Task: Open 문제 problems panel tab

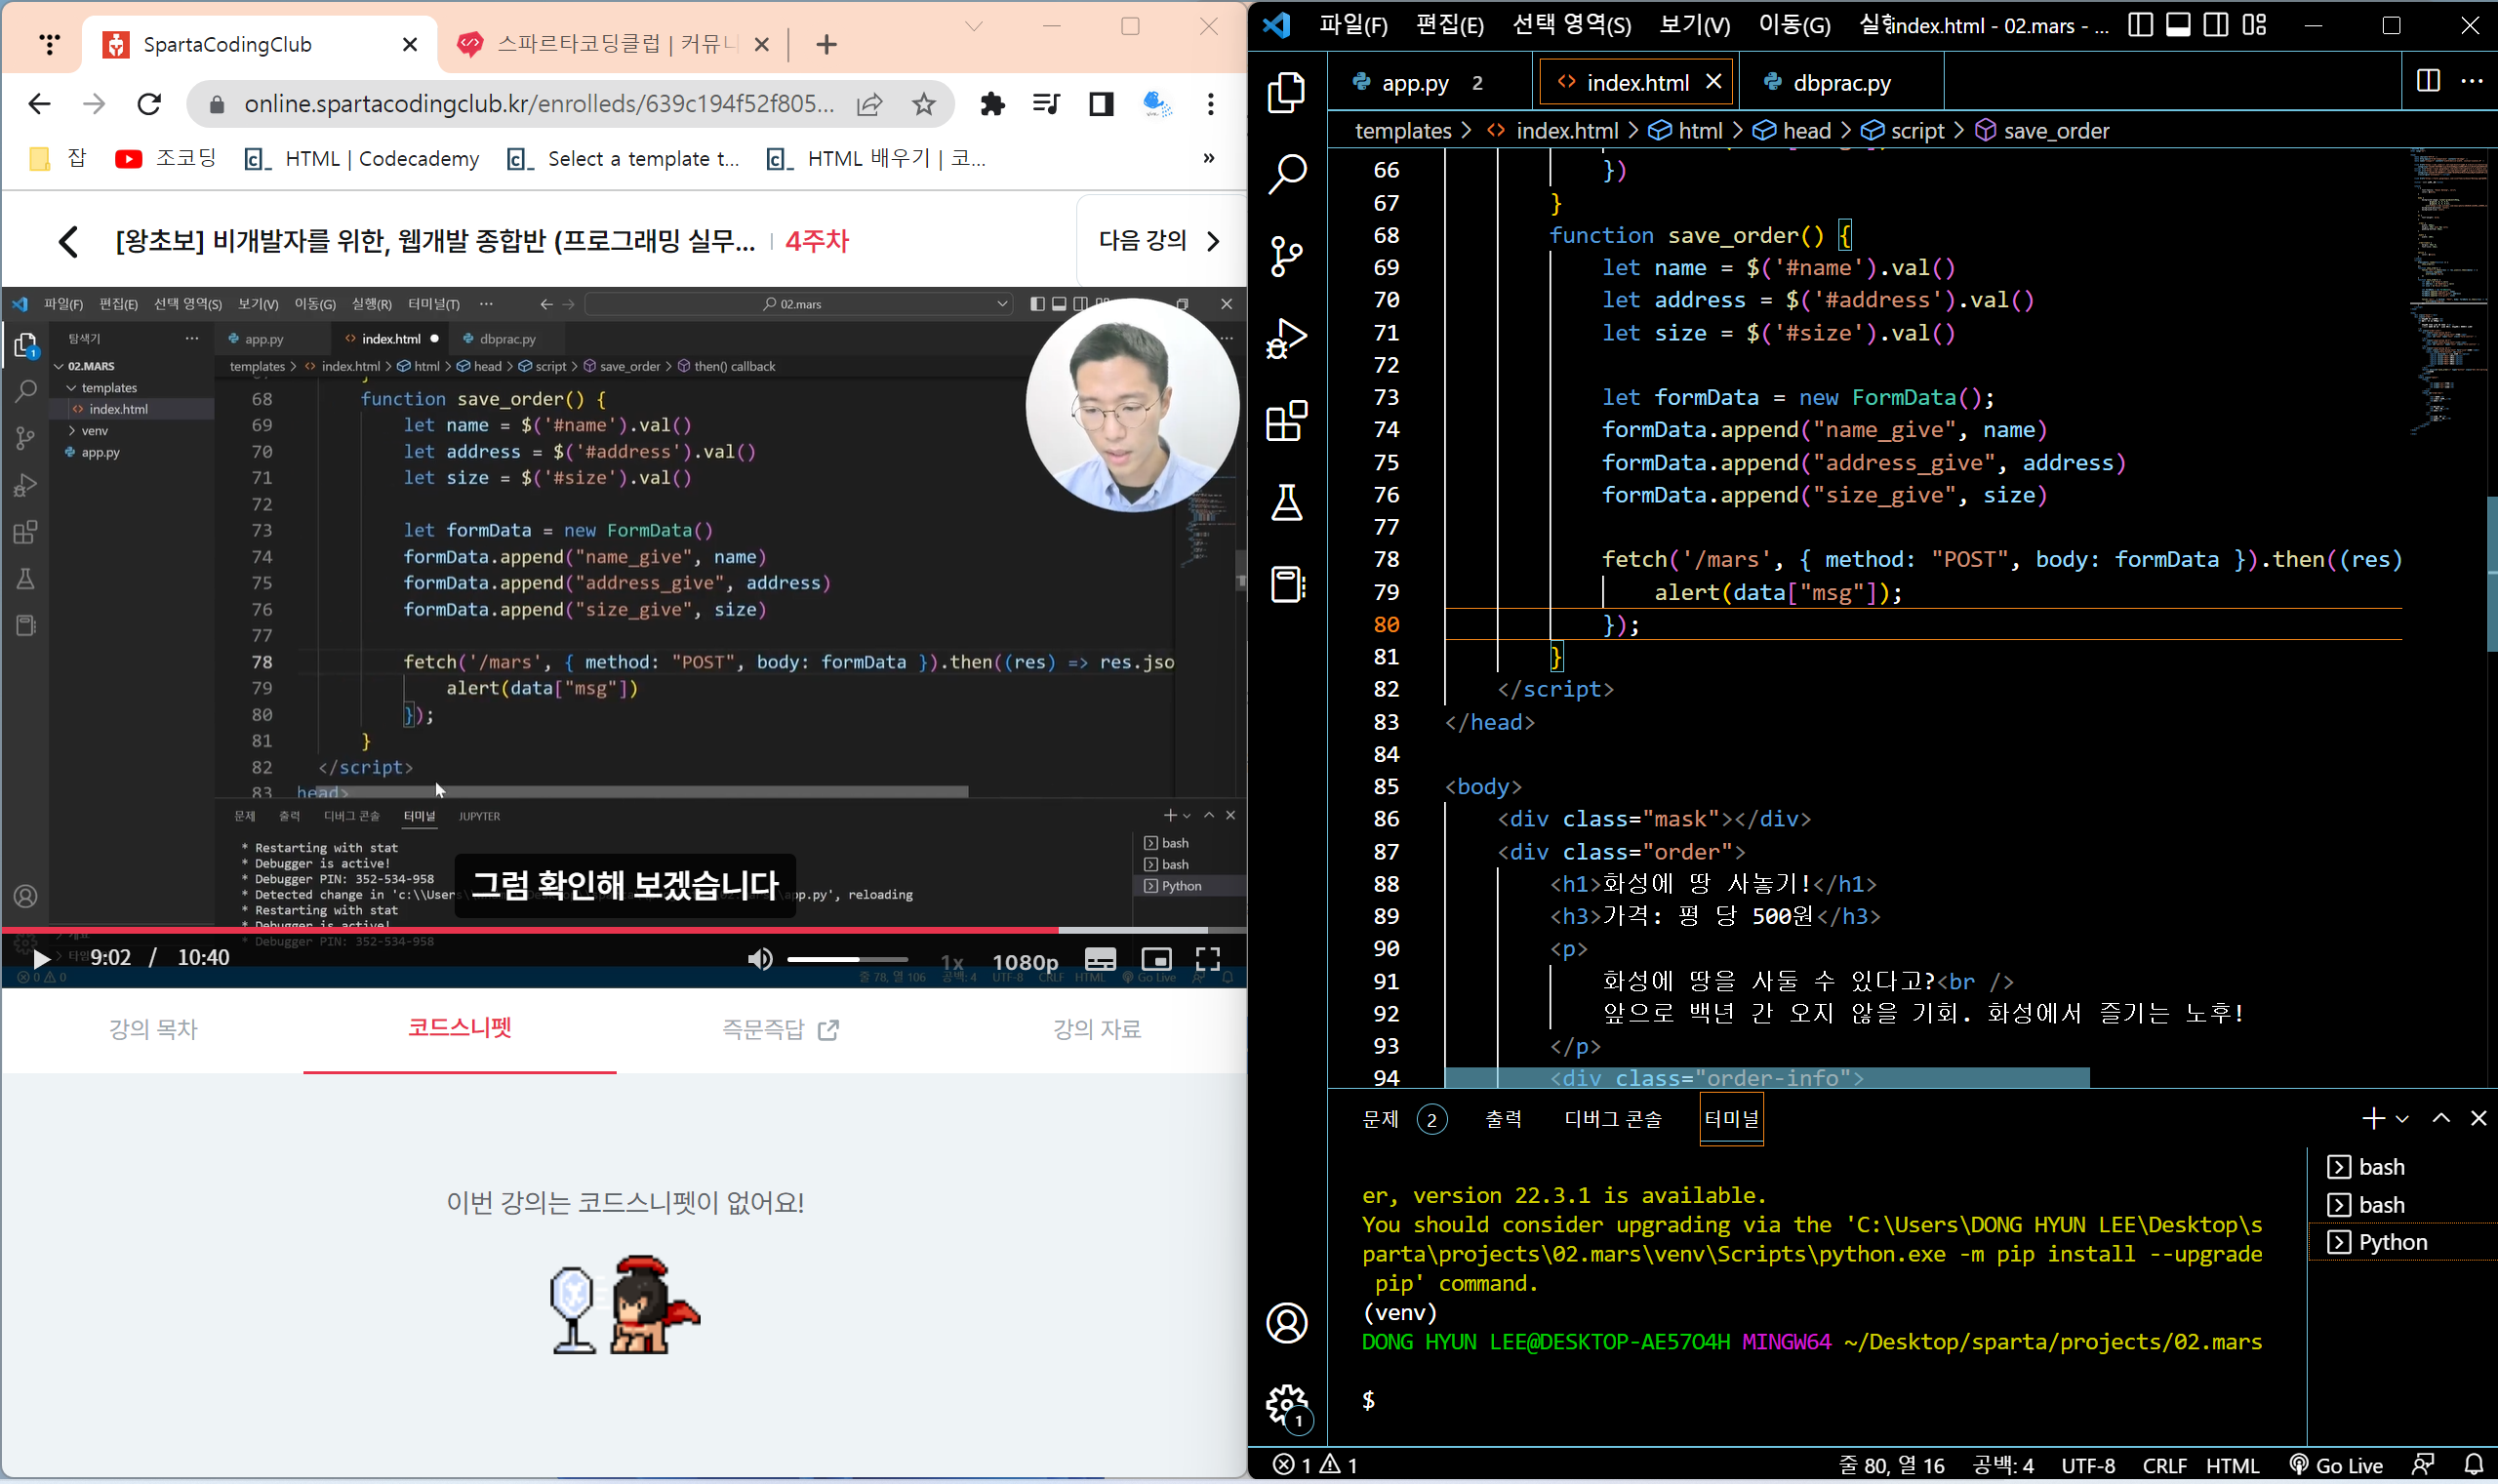Action: [x=1380, y=1119]
